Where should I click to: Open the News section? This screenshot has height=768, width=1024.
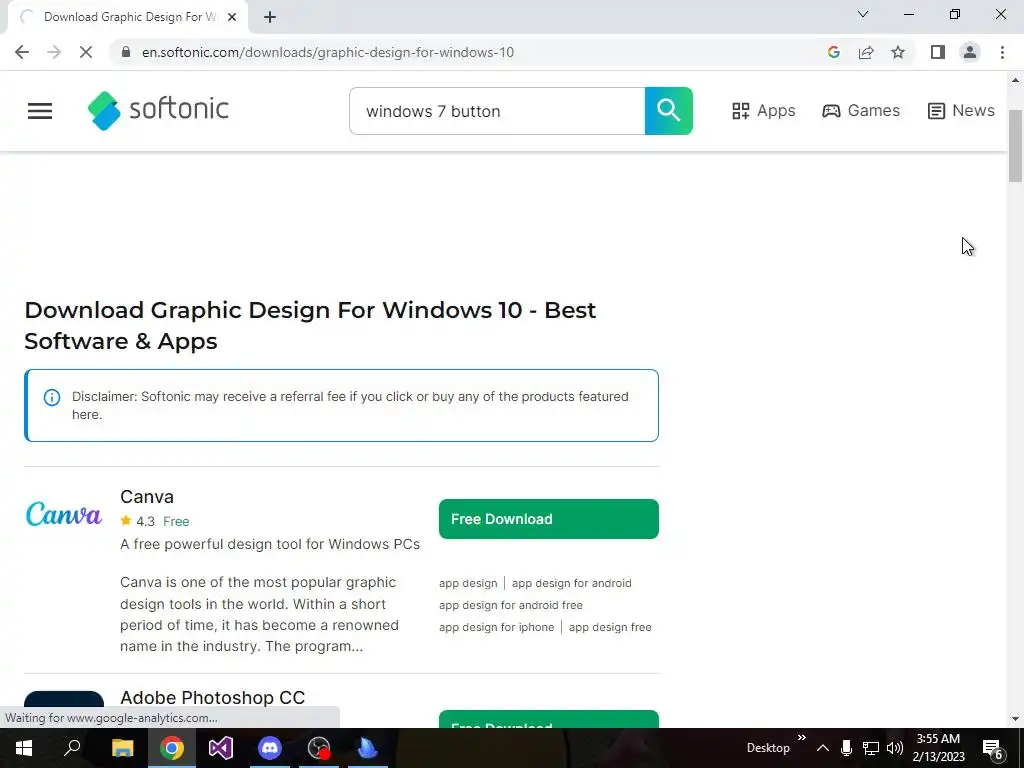coord(961,110)
